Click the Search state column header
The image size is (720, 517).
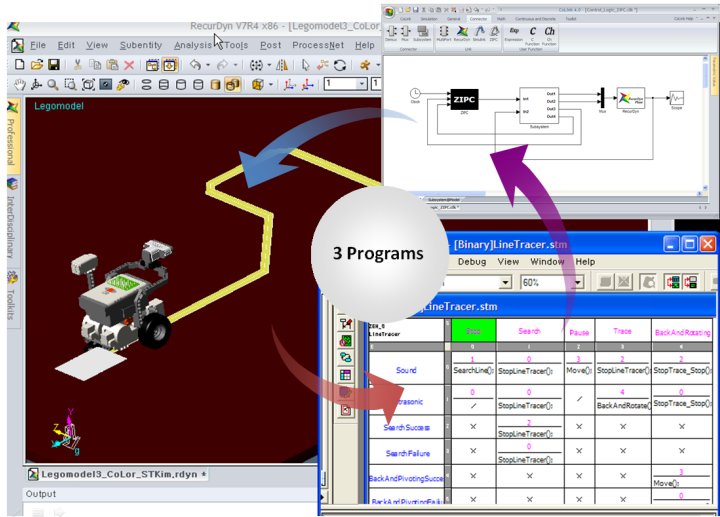point(529,331)
